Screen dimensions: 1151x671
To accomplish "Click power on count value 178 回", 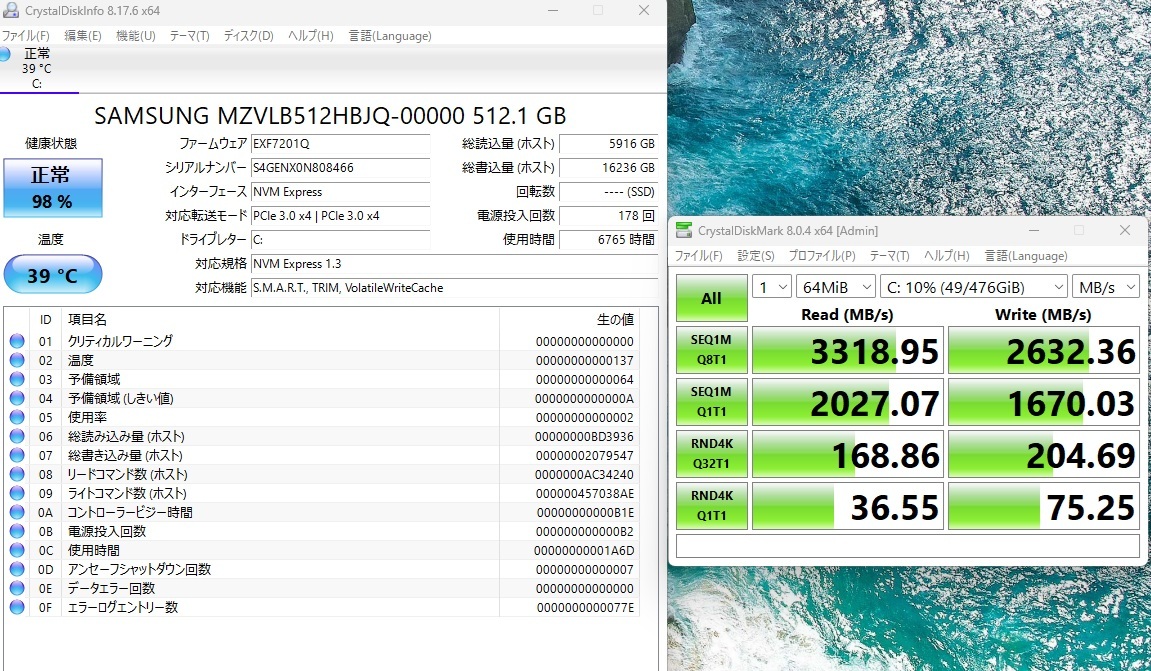I will click(x=608, y=216).
